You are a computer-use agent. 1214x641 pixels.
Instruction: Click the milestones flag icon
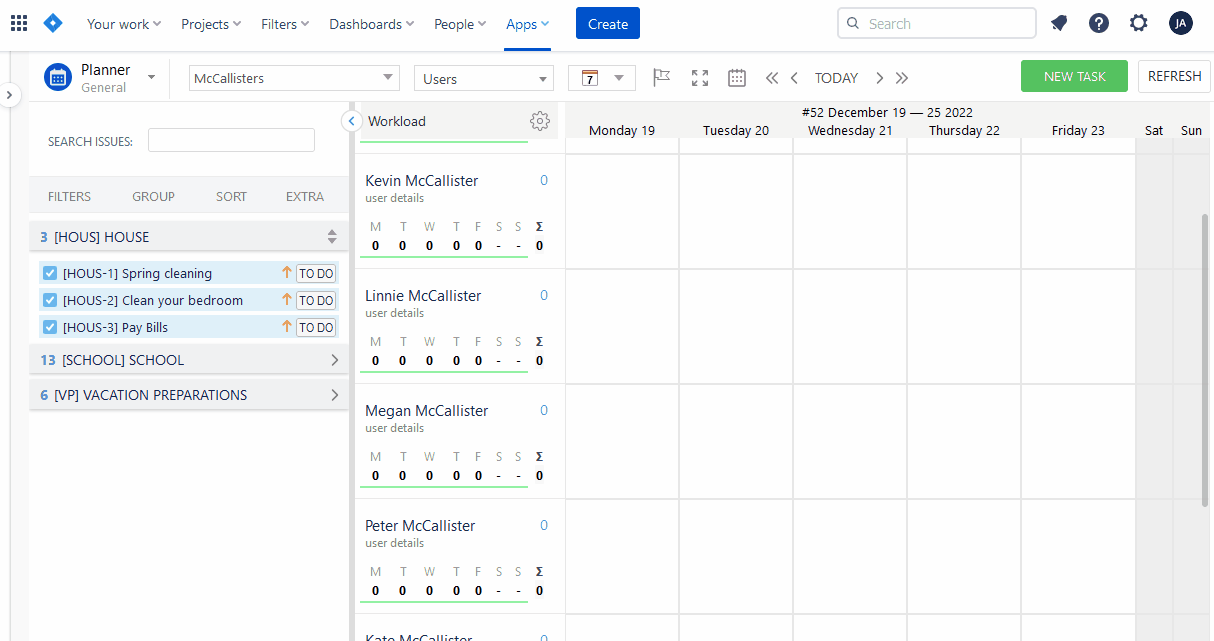tap(661, 77)
